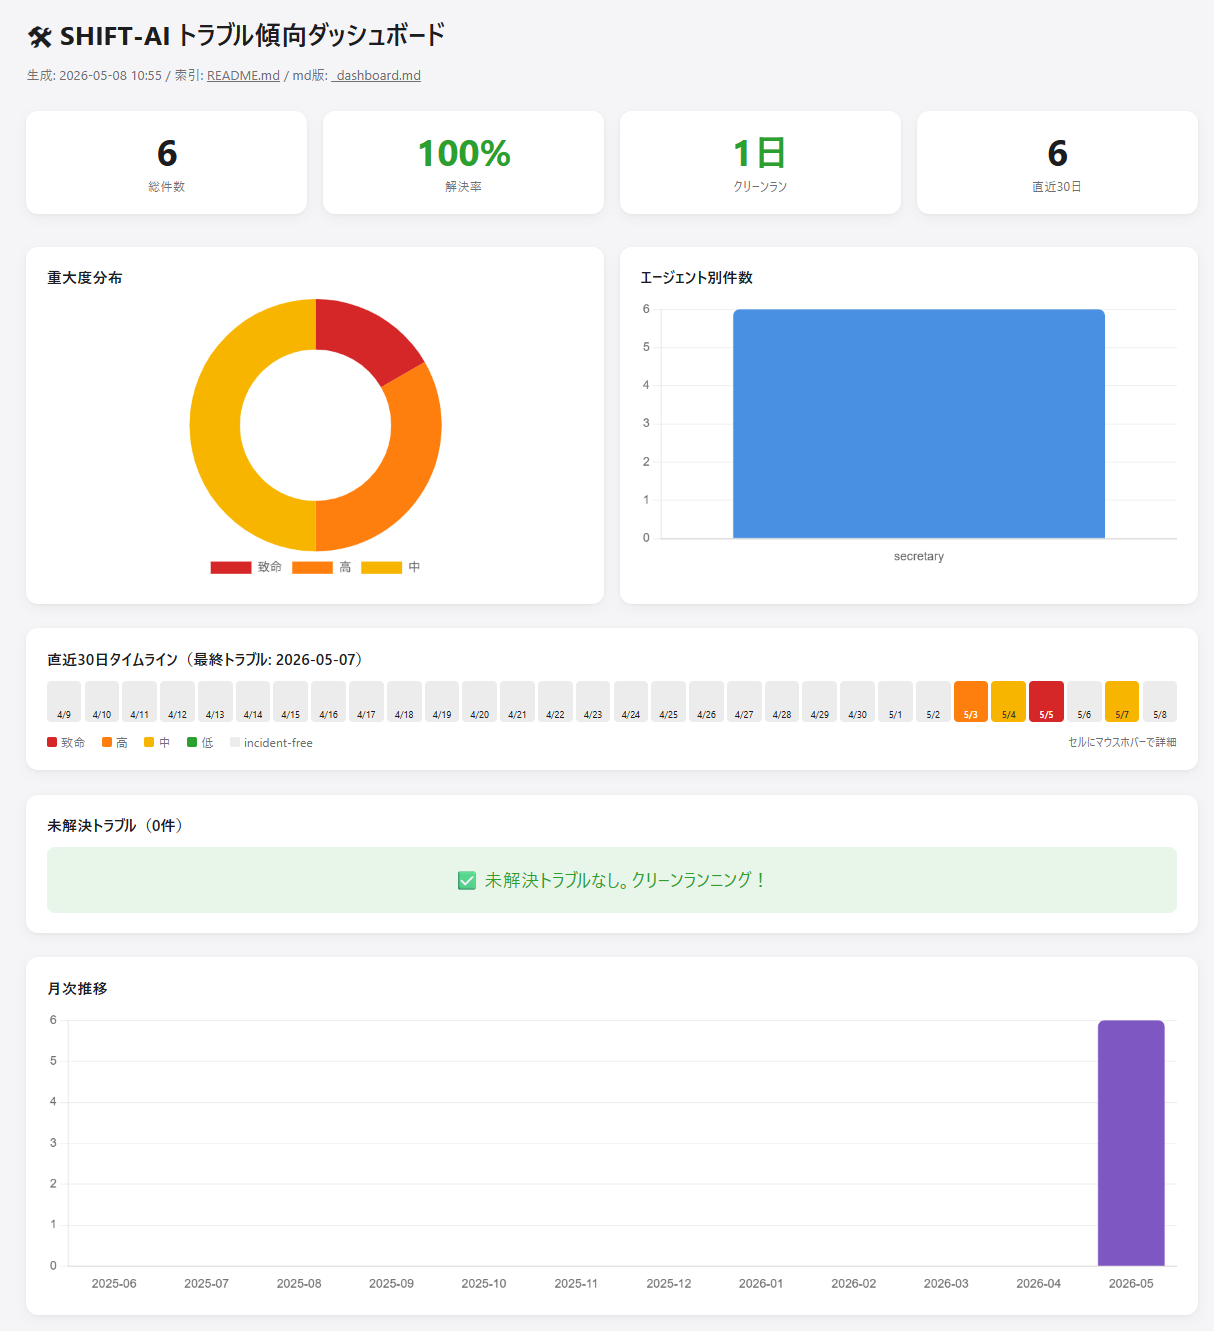1214x1331 pixels.
Task: Select the 5/3 timeline cell
Action: coord(970,701)
